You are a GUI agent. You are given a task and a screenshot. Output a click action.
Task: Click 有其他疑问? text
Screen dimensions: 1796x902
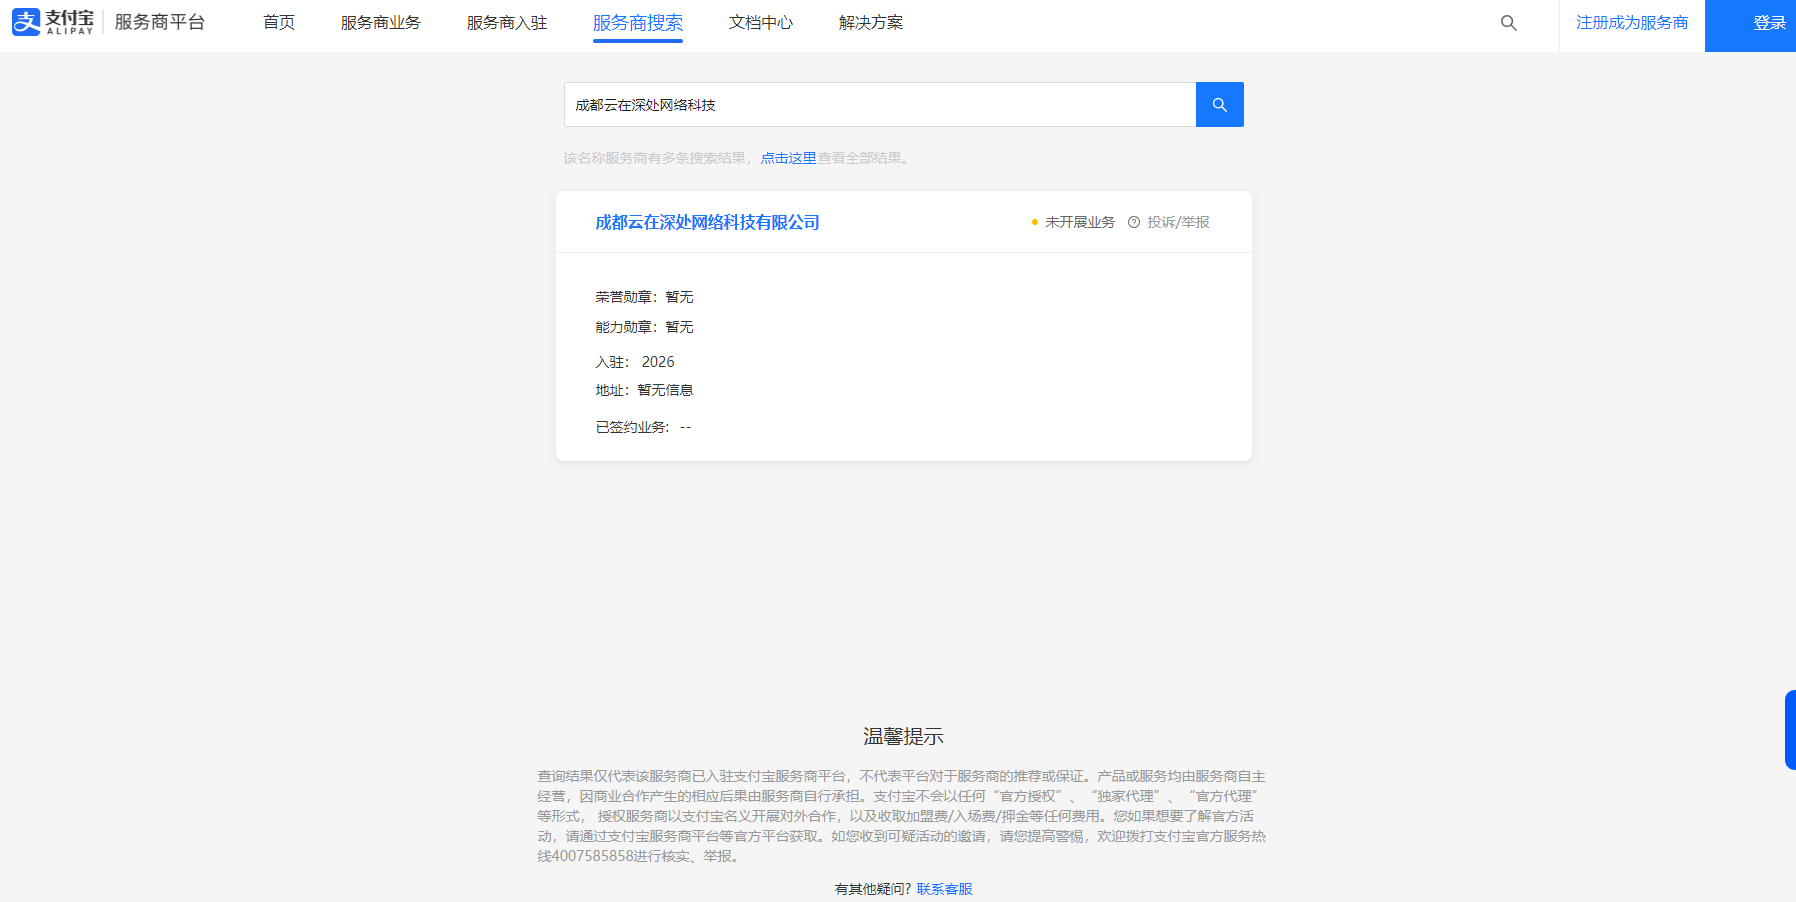[873, 889]
